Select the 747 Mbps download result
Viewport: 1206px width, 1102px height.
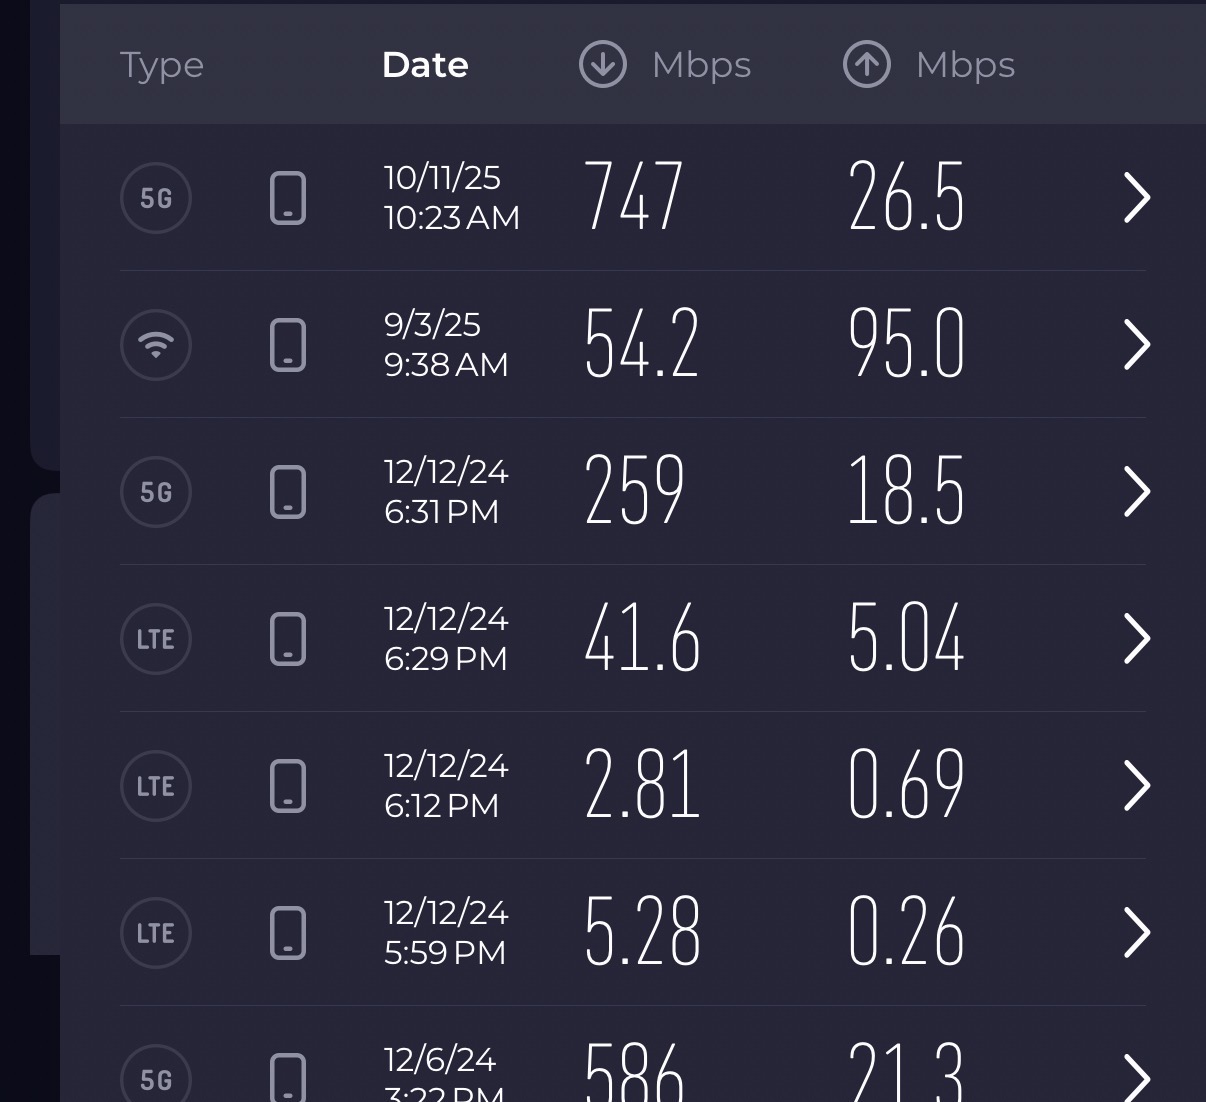(x=634, y=197)
